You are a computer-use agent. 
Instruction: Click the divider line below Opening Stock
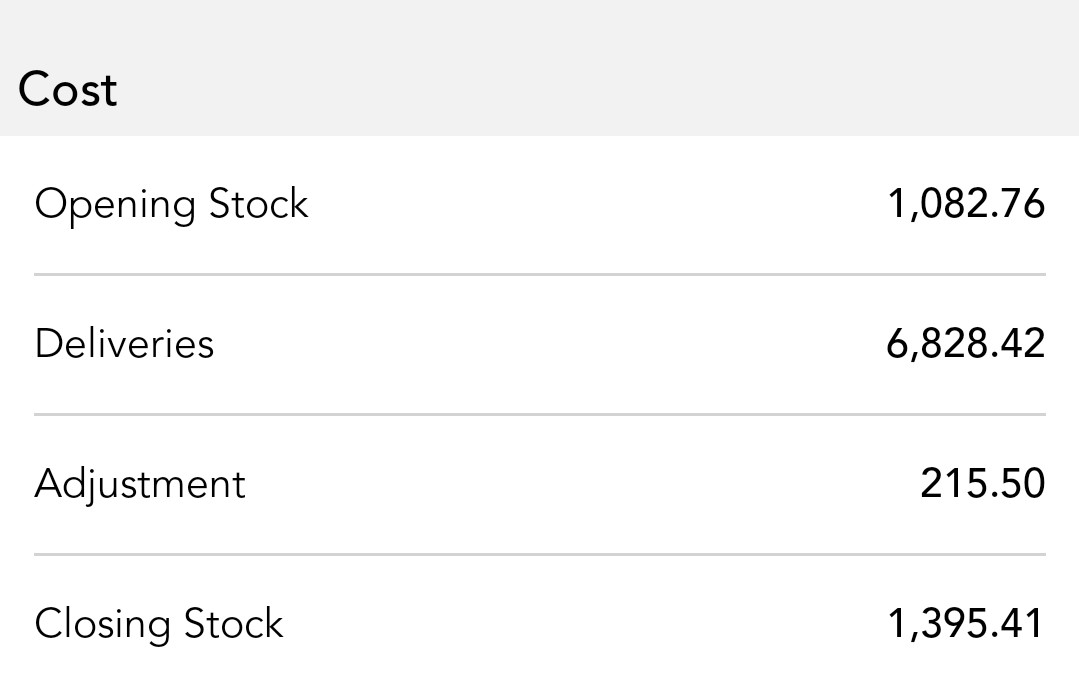(540, 274)
